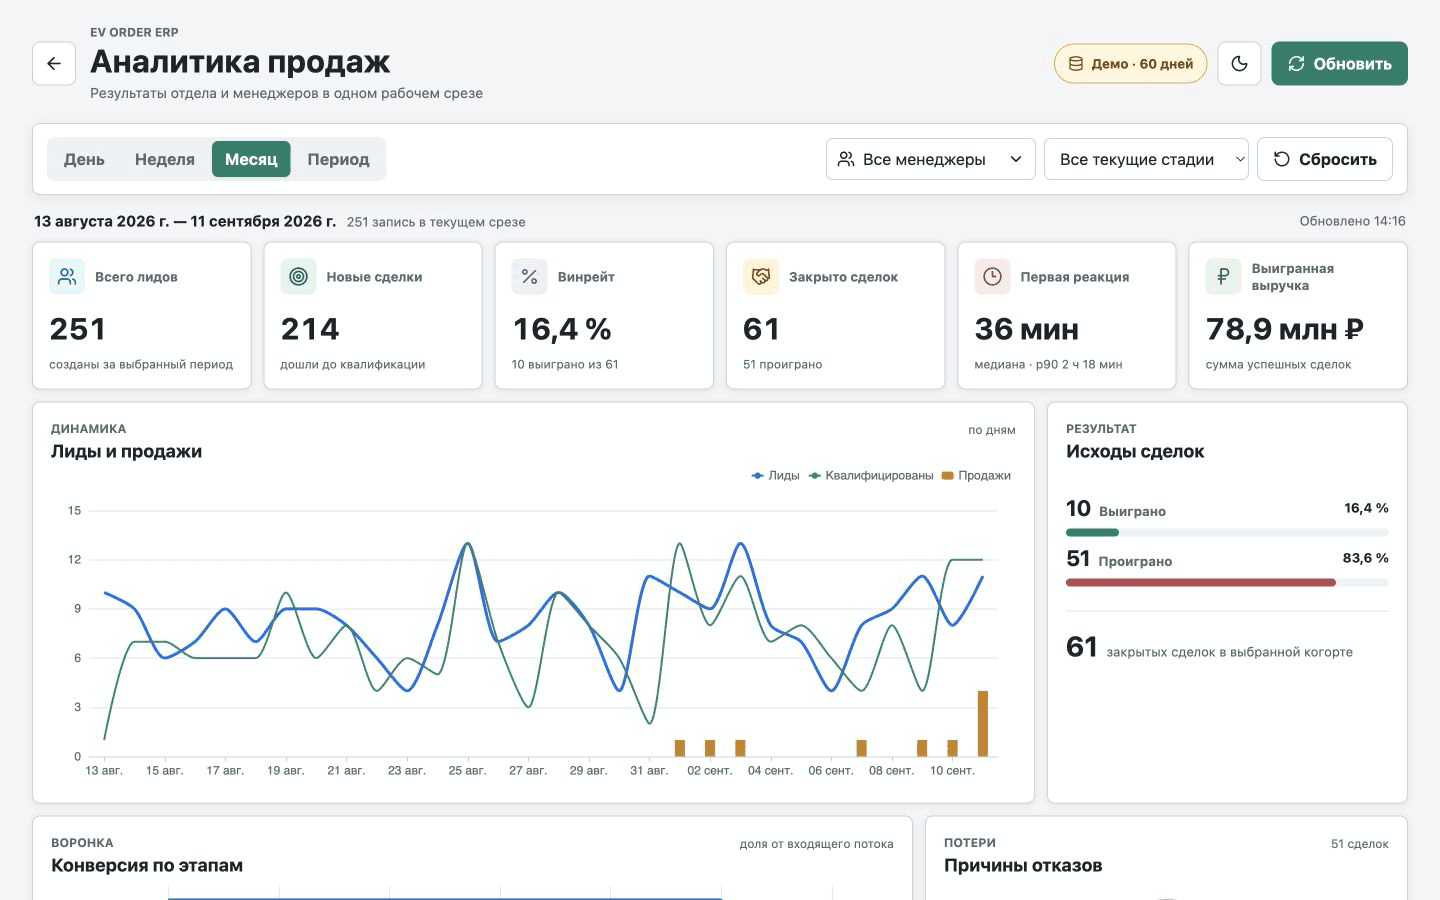Screen dimensions: 1440x900
Task: Open the Демо · 60 дней badge
Action: point(1130,63)
